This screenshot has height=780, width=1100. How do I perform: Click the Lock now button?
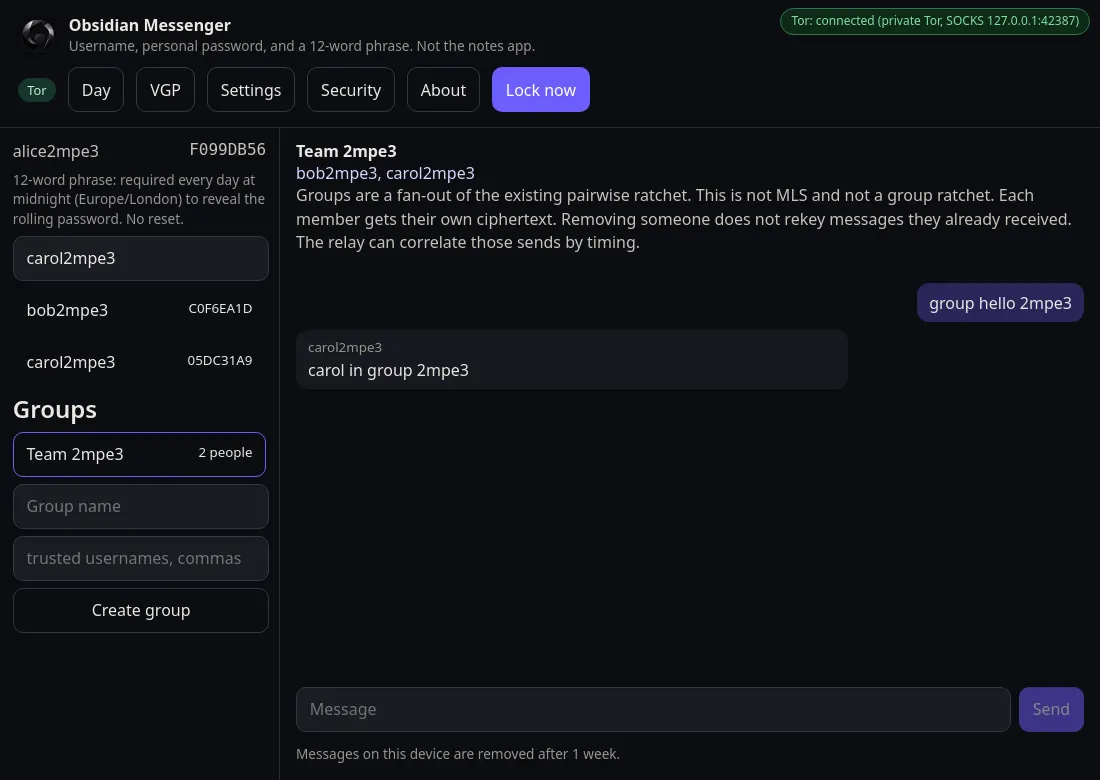[x=541, y=90]
